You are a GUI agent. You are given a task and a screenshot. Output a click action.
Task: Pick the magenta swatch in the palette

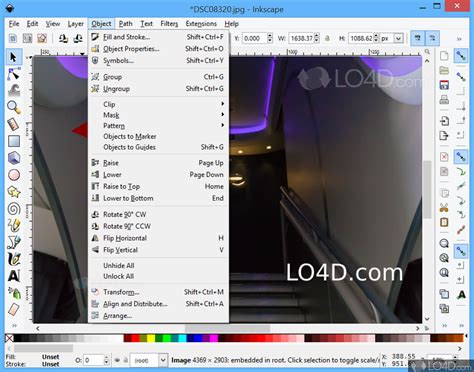click(x=214, y=338)
